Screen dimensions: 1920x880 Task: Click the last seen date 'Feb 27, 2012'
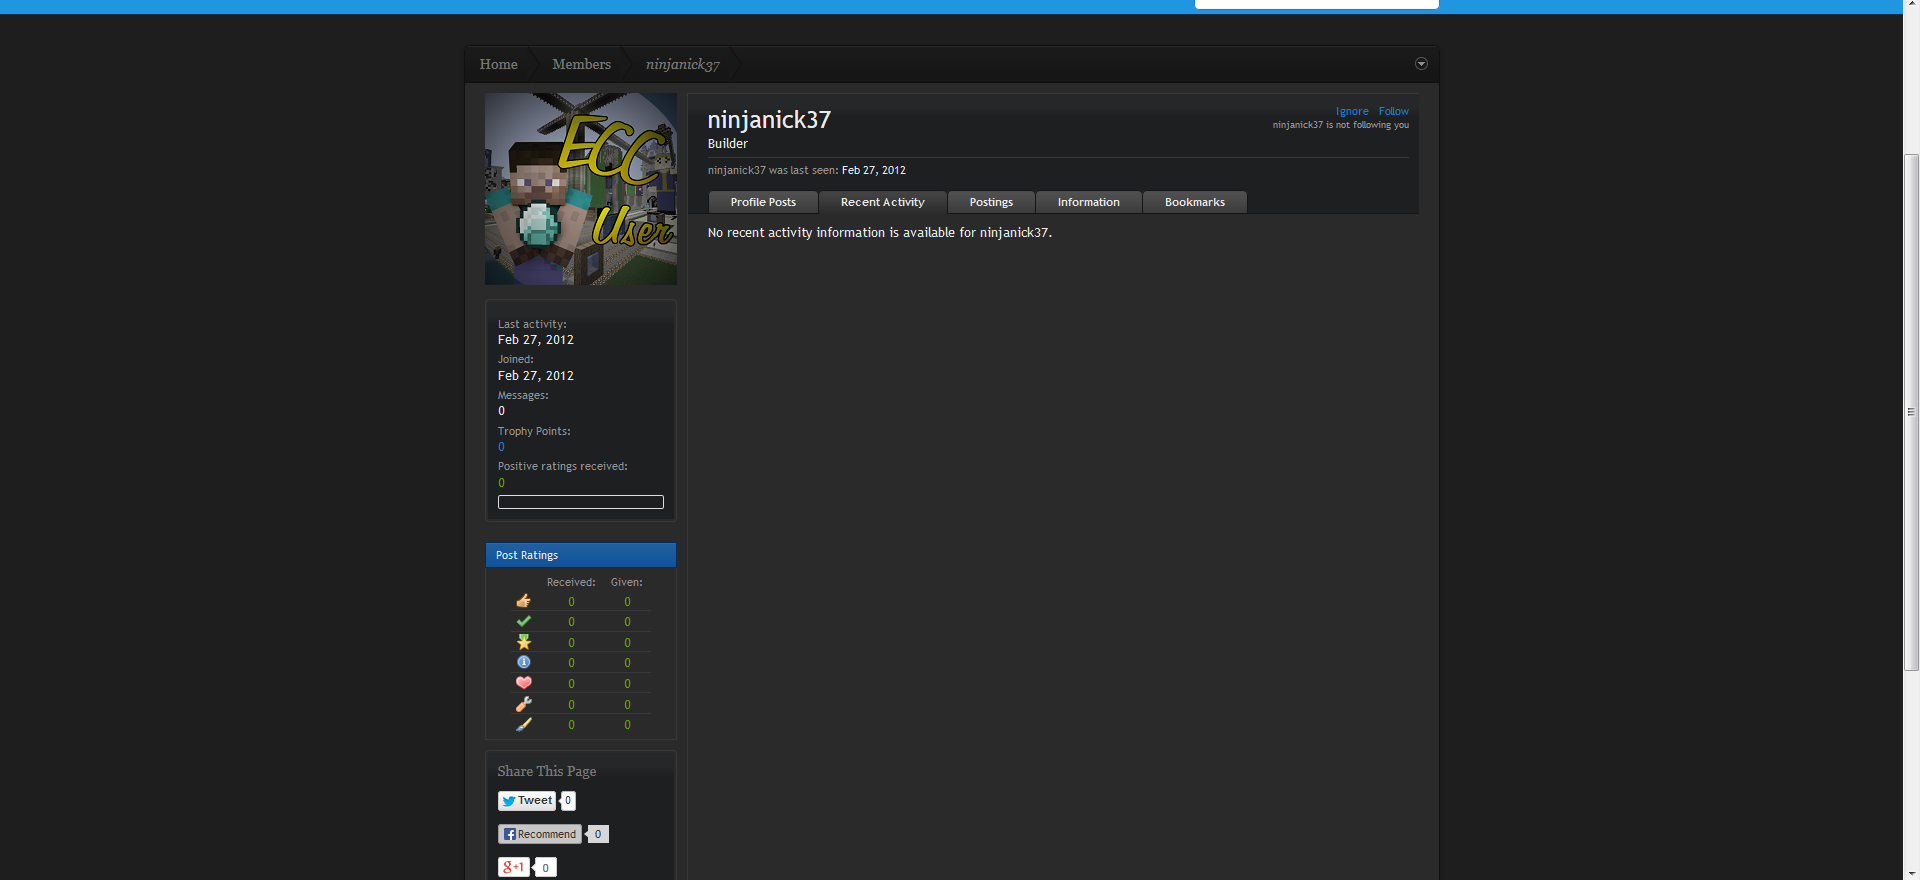click(x=874, y=171)
